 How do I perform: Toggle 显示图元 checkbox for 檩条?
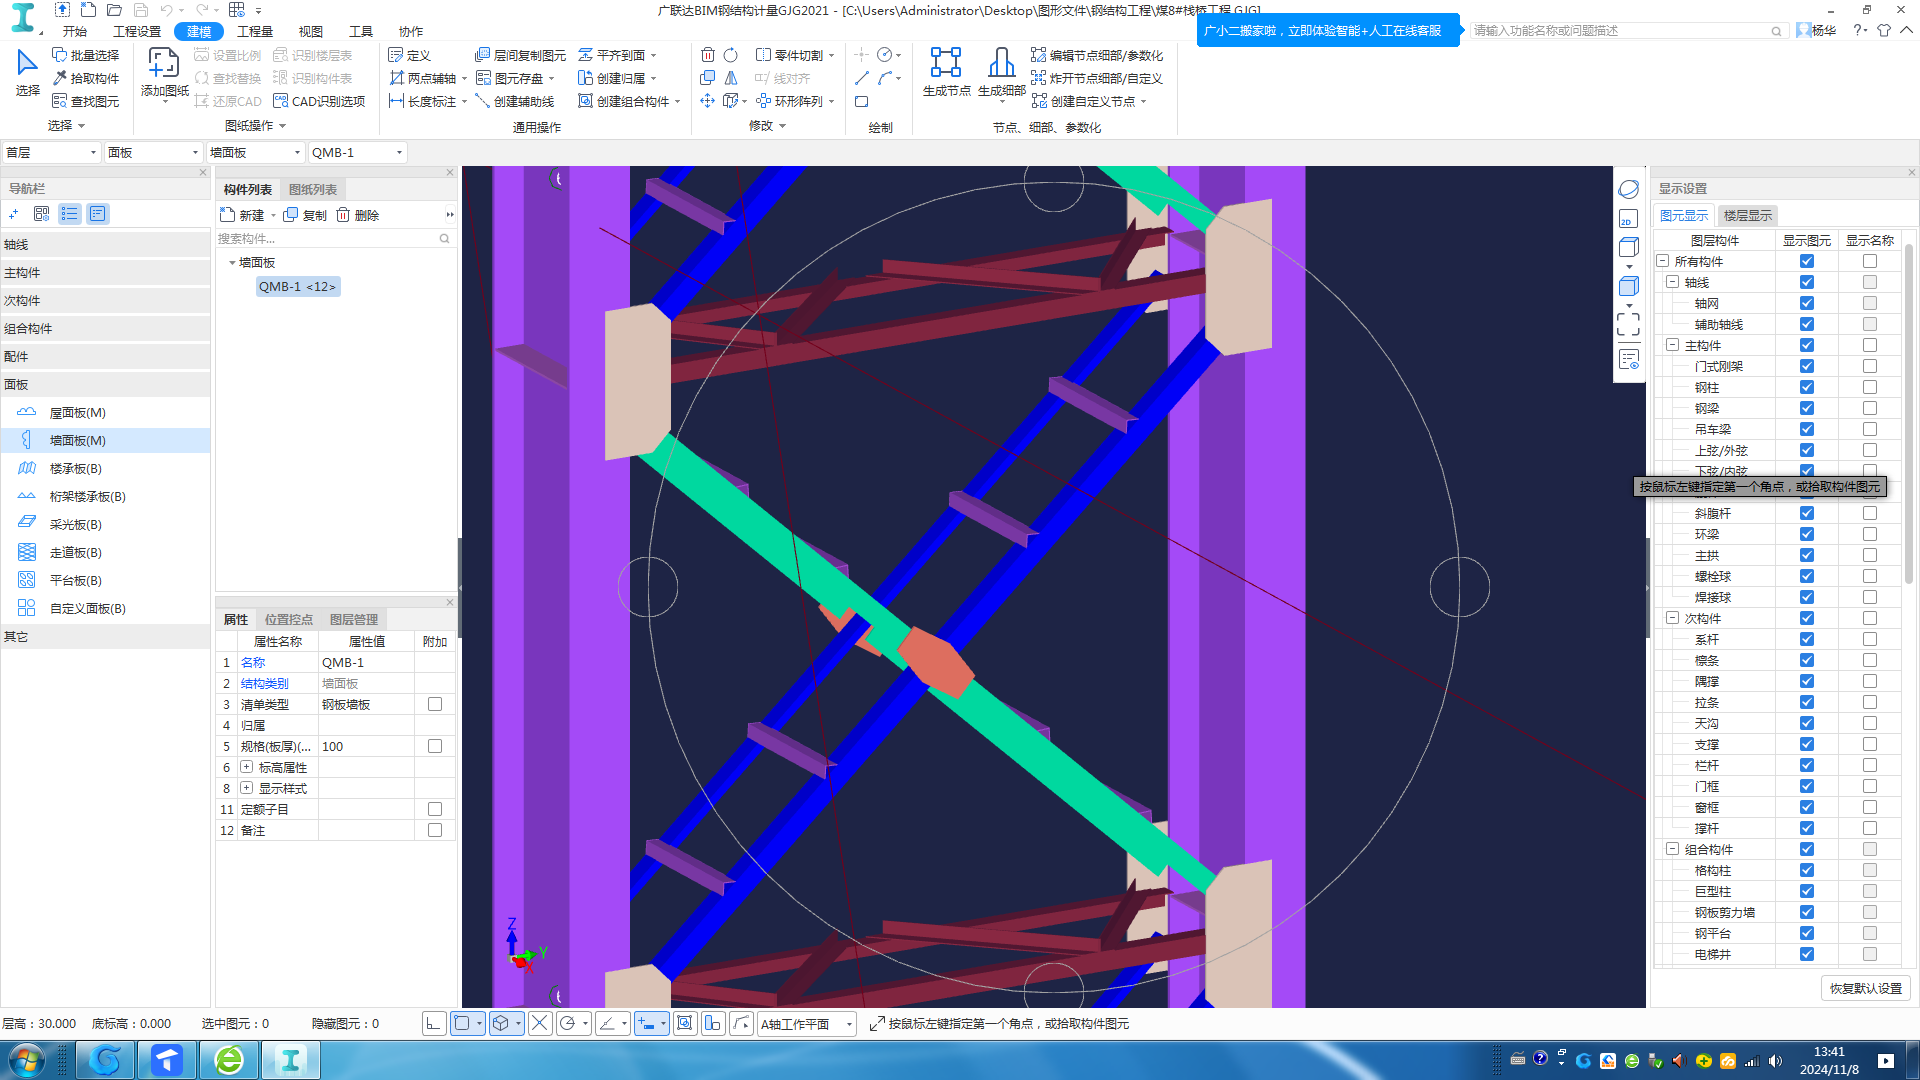tap(1806, 660)
